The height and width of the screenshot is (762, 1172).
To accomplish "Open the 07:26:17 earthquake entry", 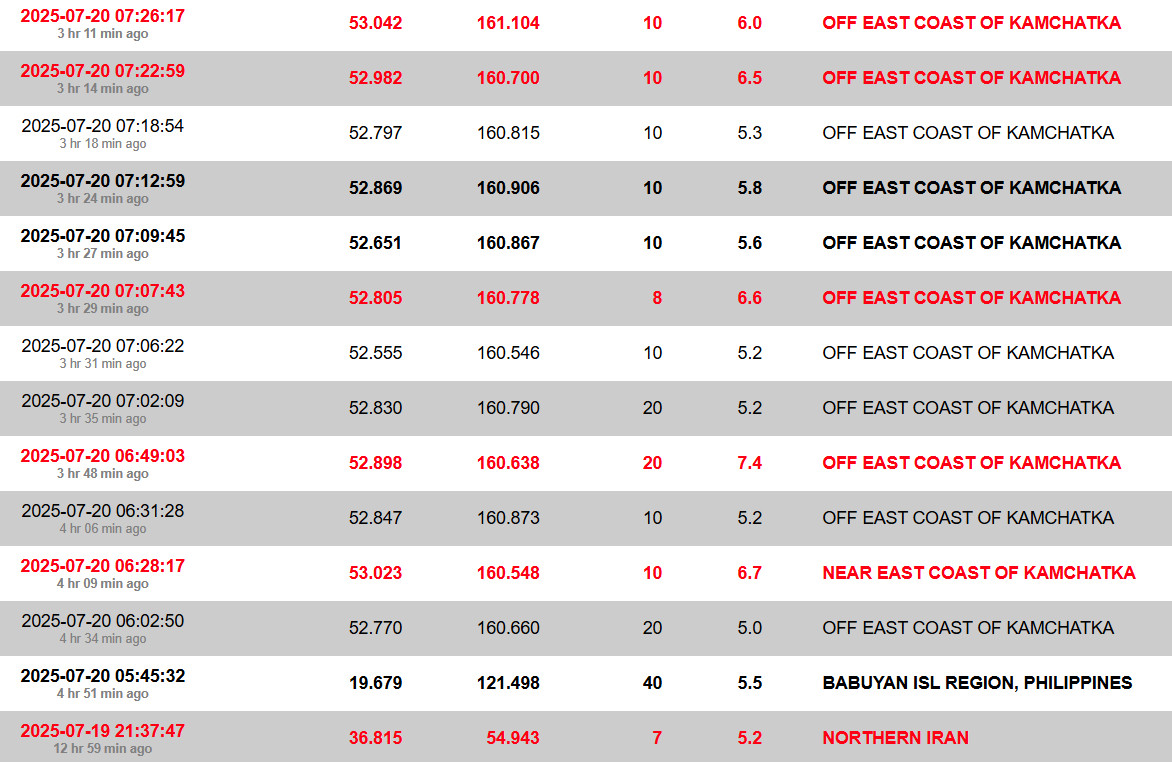I will click(x=102, y=17).
